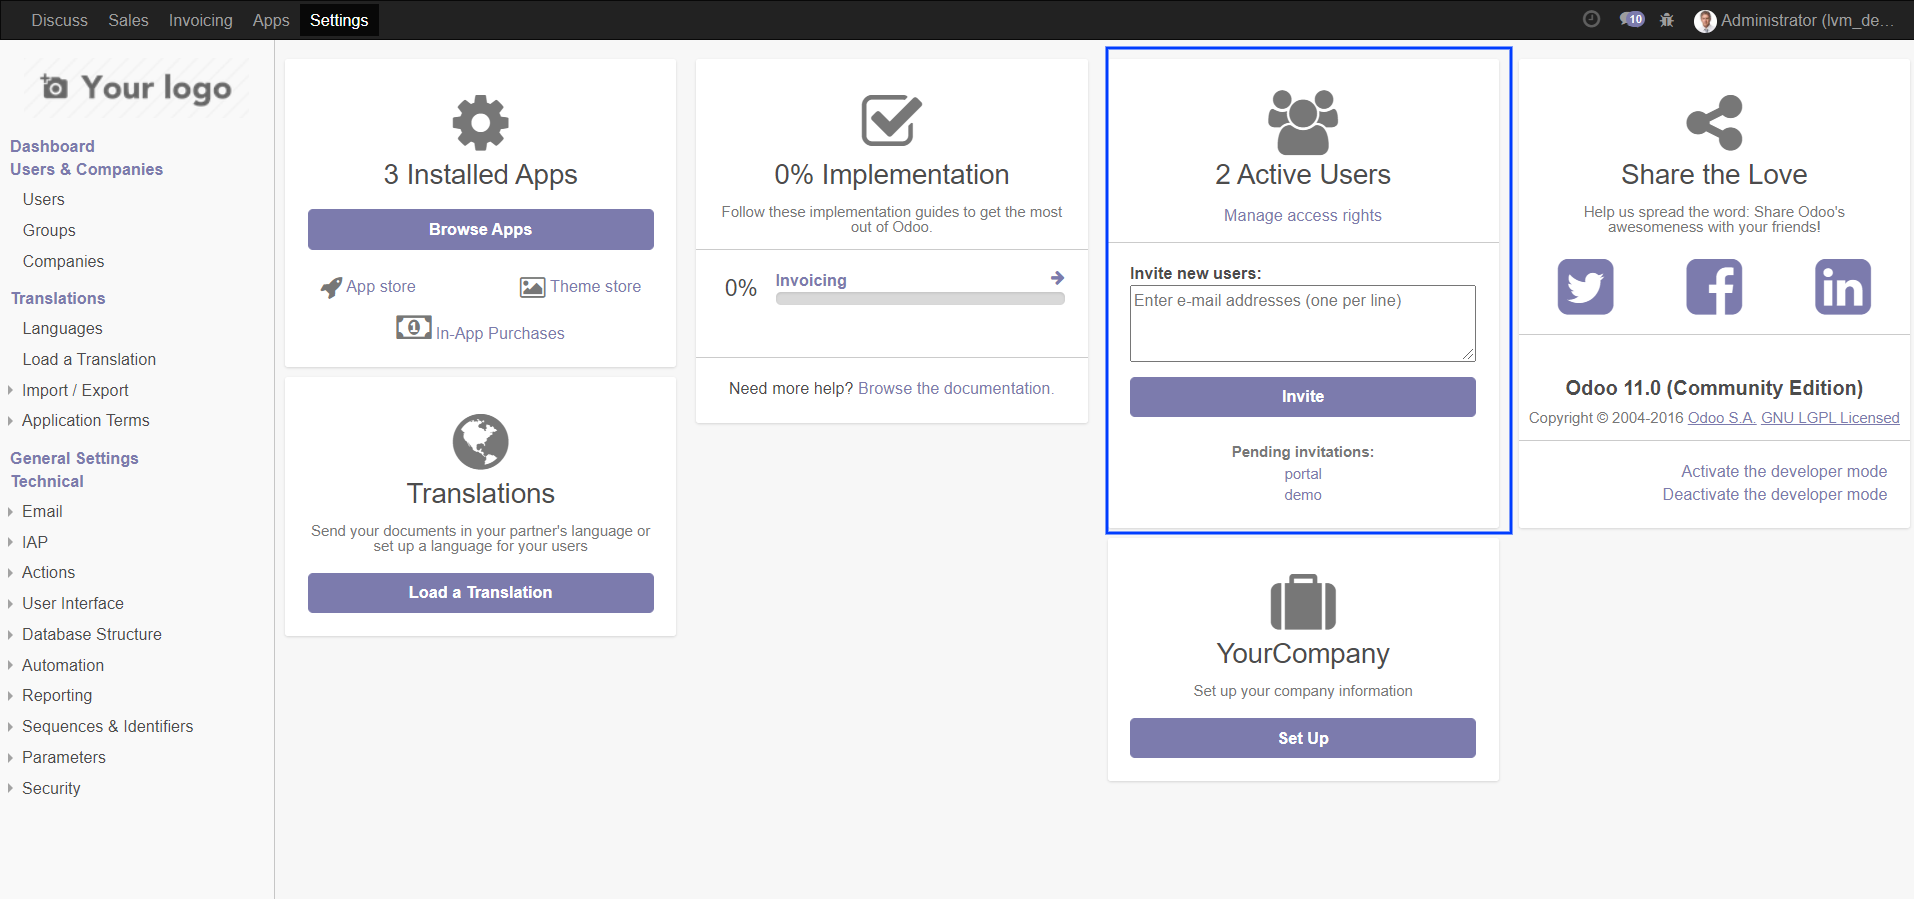Click the Twitter share icon
This screenshot has width=1914, height=899.
[1585, 287]
